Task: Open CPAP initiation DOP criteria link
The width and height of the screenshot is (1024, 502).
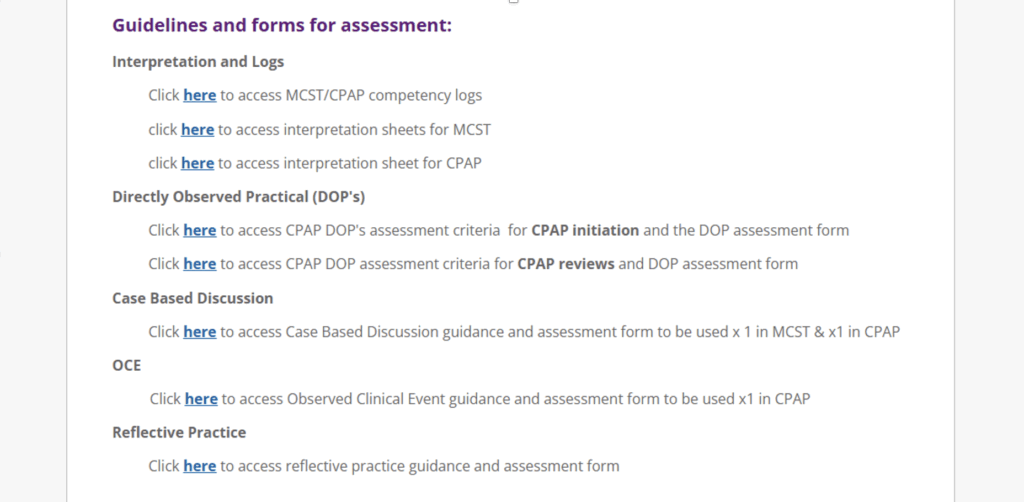Action: (x=199, y=230)
